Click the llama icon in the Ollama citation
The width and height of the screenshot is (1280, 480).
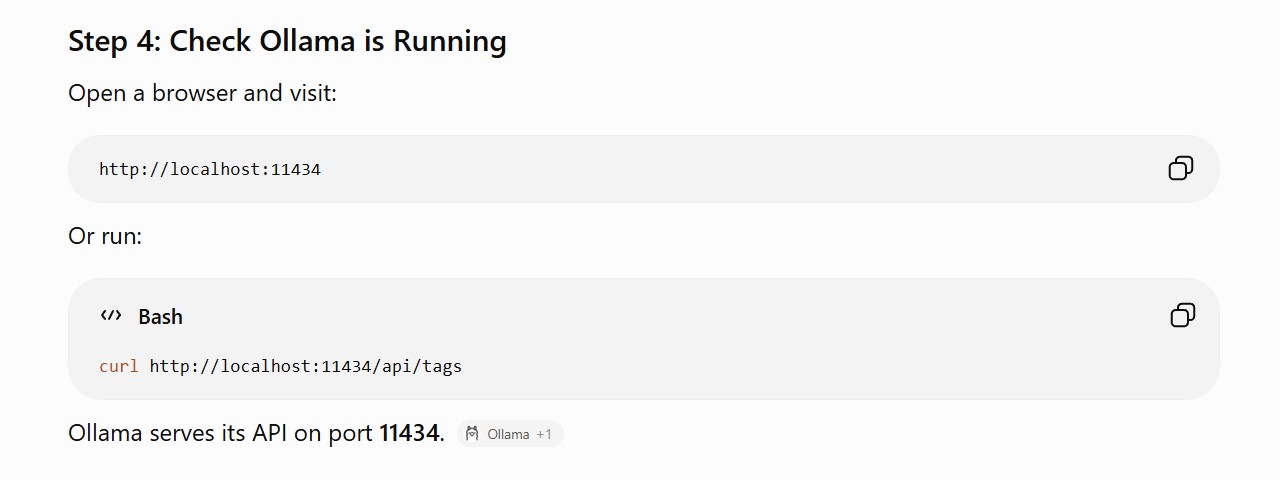pos(473,434)
